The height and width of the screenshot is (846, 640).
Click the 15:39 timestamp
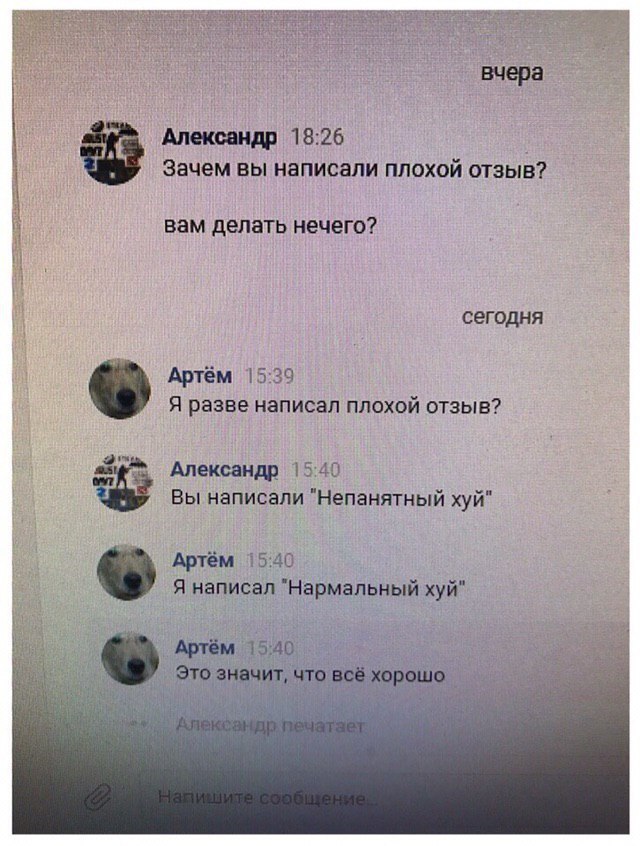270,376
